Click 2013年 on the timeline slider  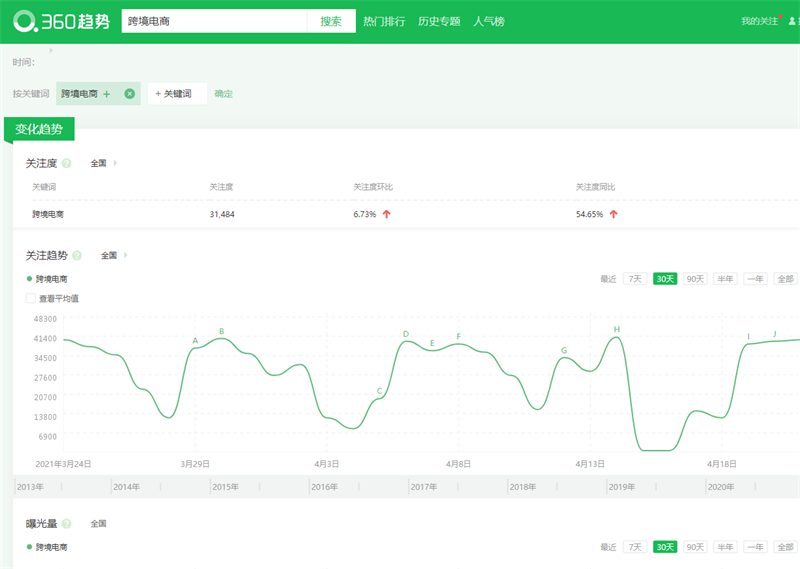(x=30, y=487)
